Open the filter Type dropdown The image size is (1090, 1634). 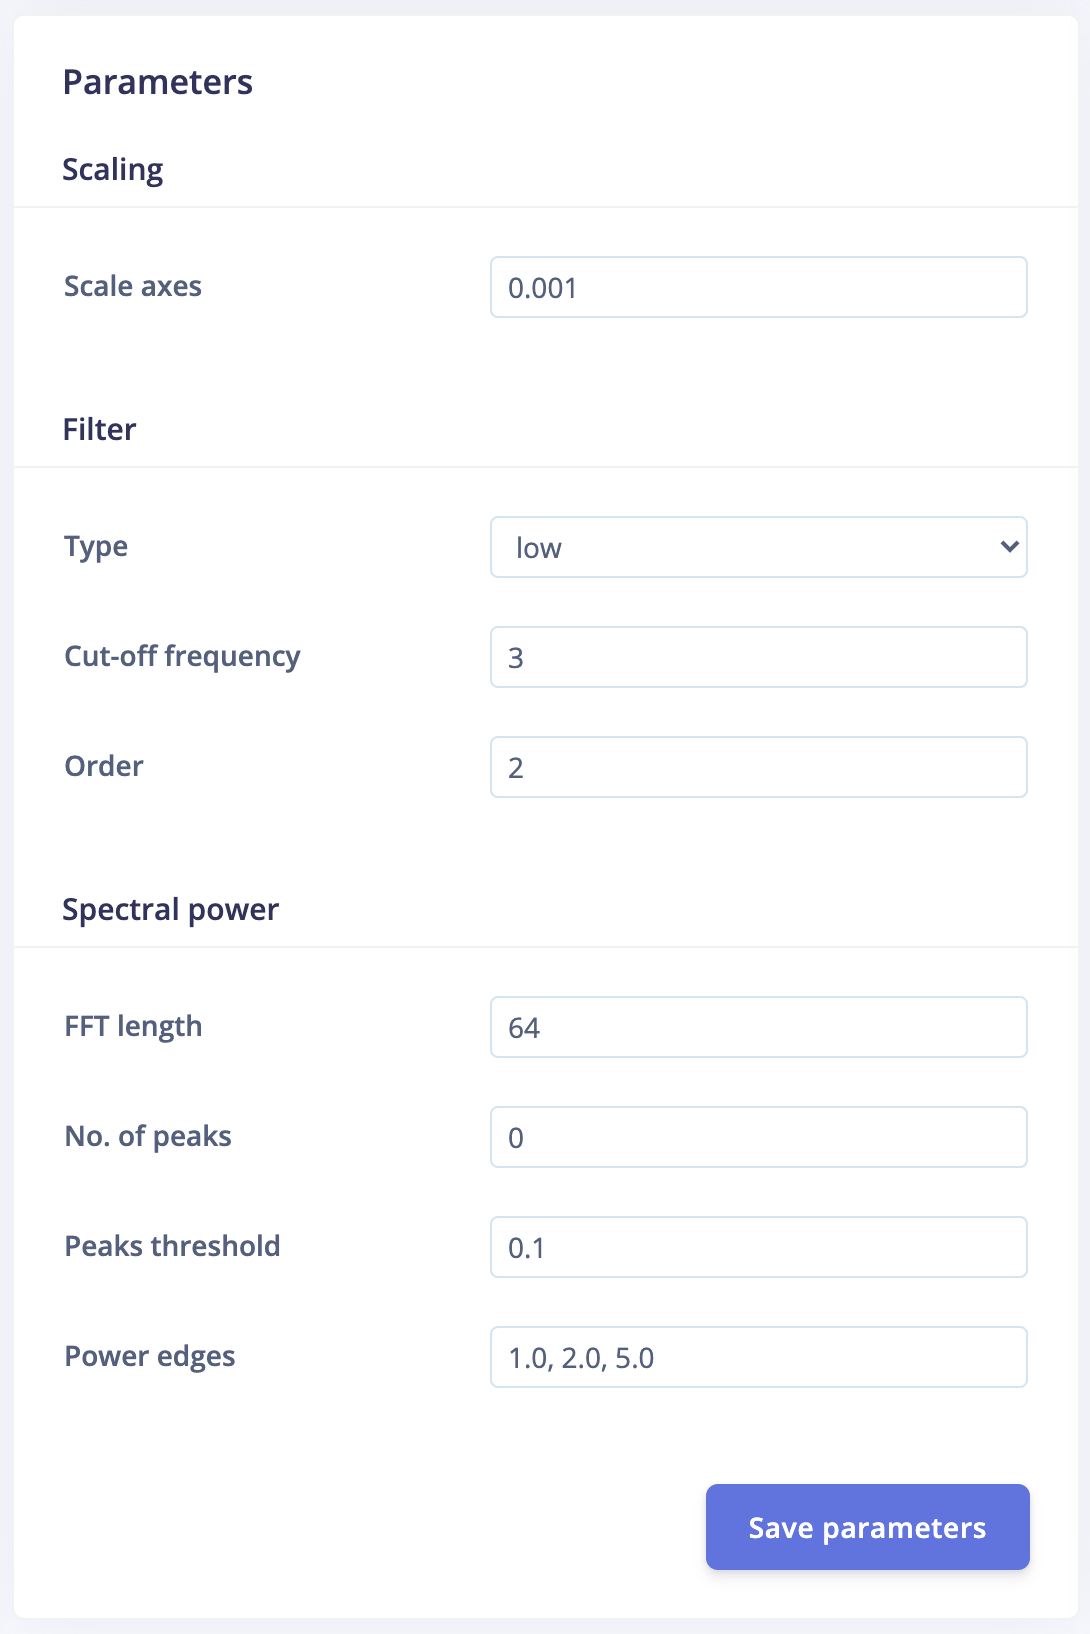point(758,547)
